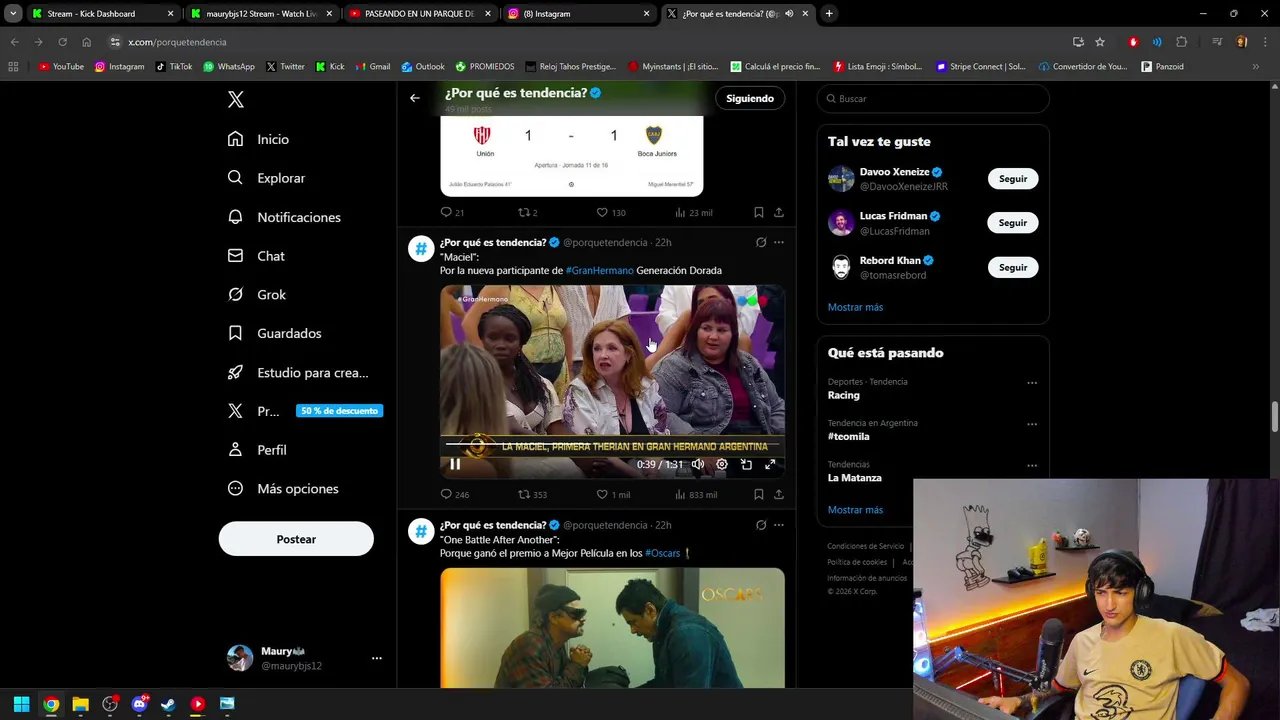The image size is (1280, 720).
Task: Like the Unión vs Boca post (130)
Action: [611, 212]
